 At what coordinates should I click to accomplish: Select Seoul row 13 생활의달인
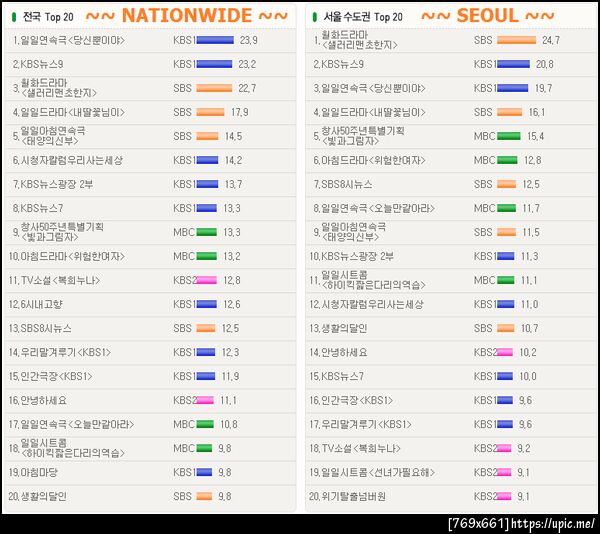(x=451, y=328)
